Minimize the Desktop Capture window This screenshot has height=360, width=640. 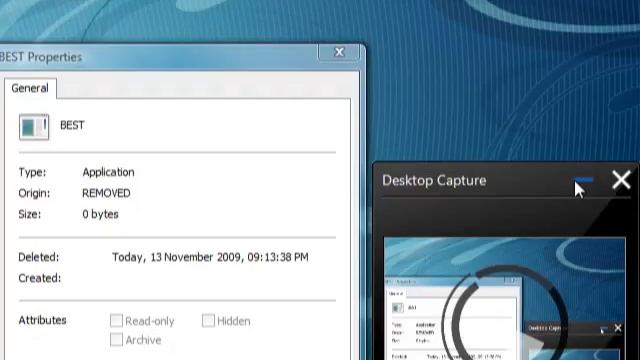[584, 180]
